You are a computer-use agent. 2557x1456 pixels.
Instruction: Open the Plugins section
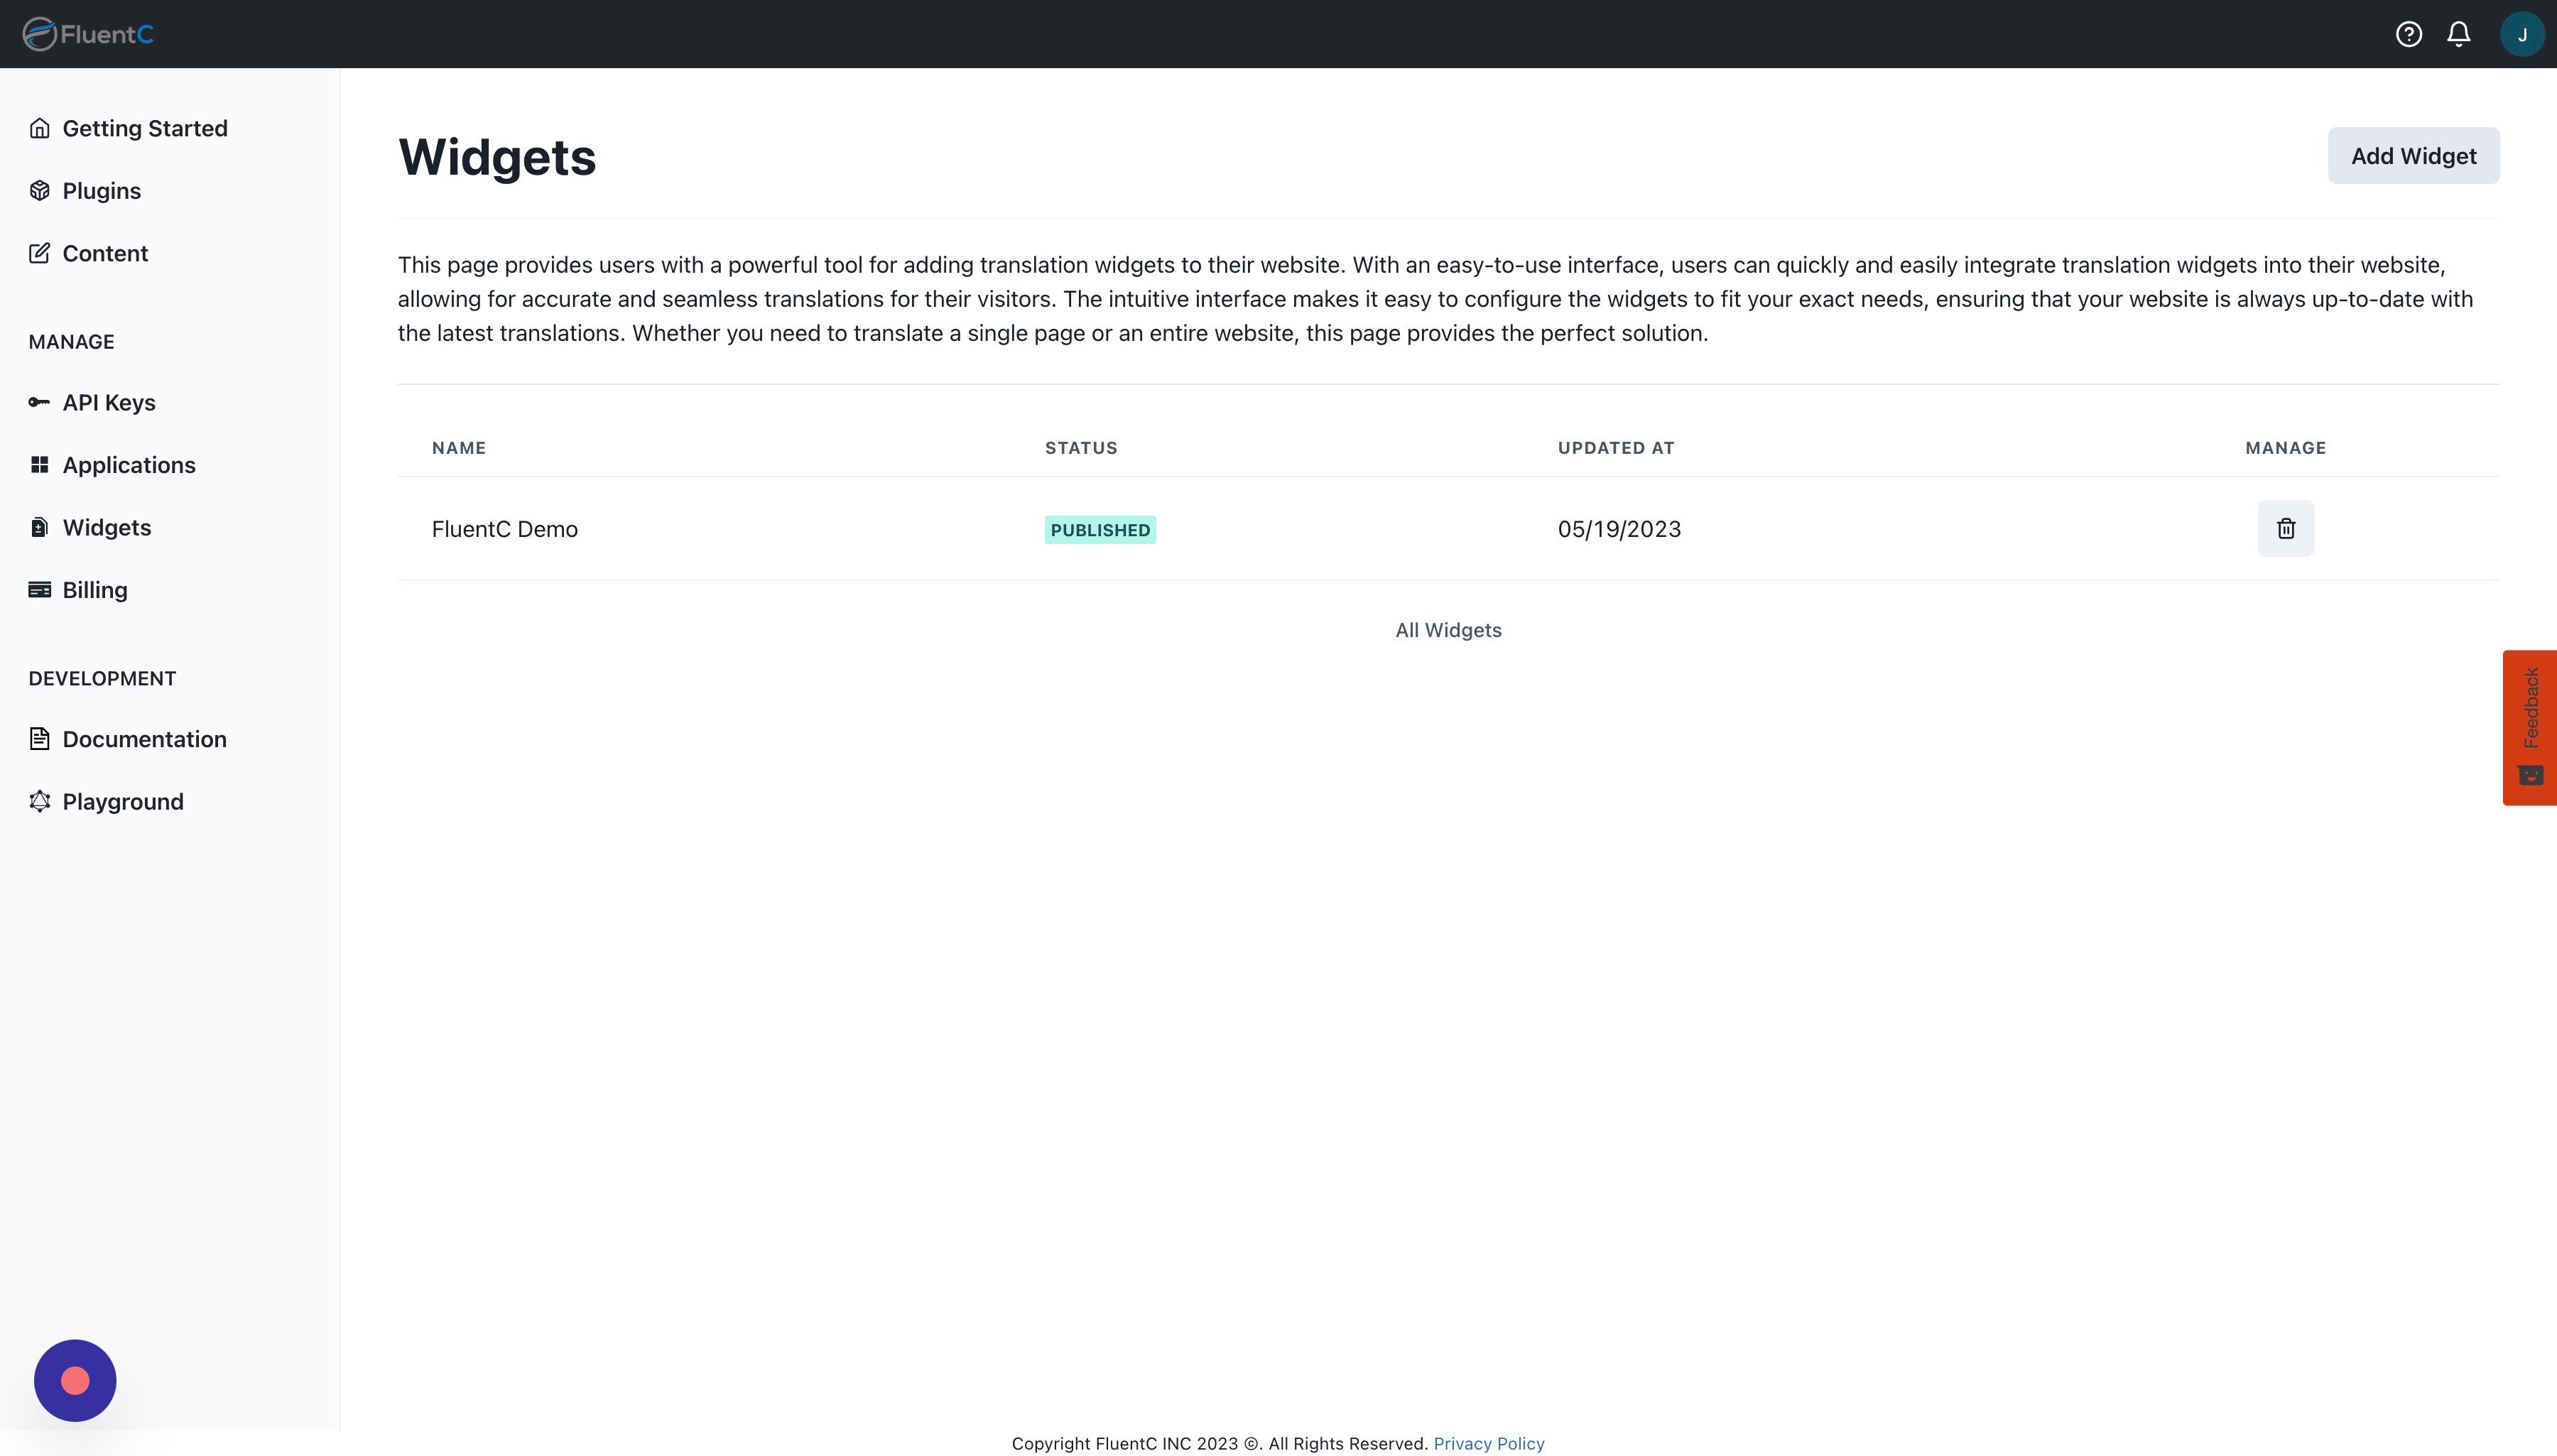tap(101, 191)
